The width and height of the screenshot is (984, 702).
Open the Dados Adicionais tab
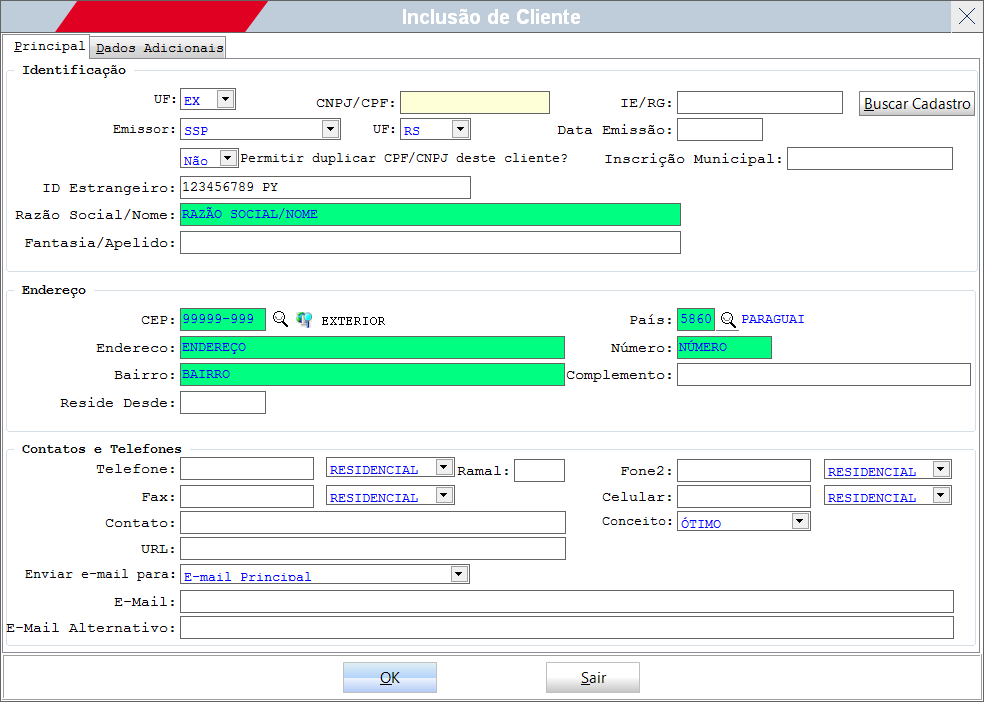(x=159, y=48)
